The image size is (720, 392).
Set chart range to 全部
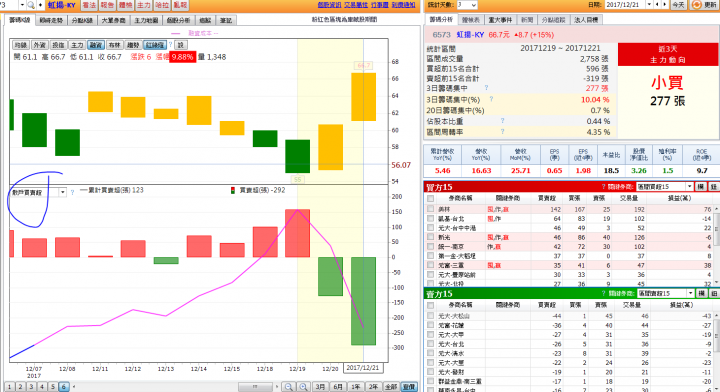tap(391, 387)
